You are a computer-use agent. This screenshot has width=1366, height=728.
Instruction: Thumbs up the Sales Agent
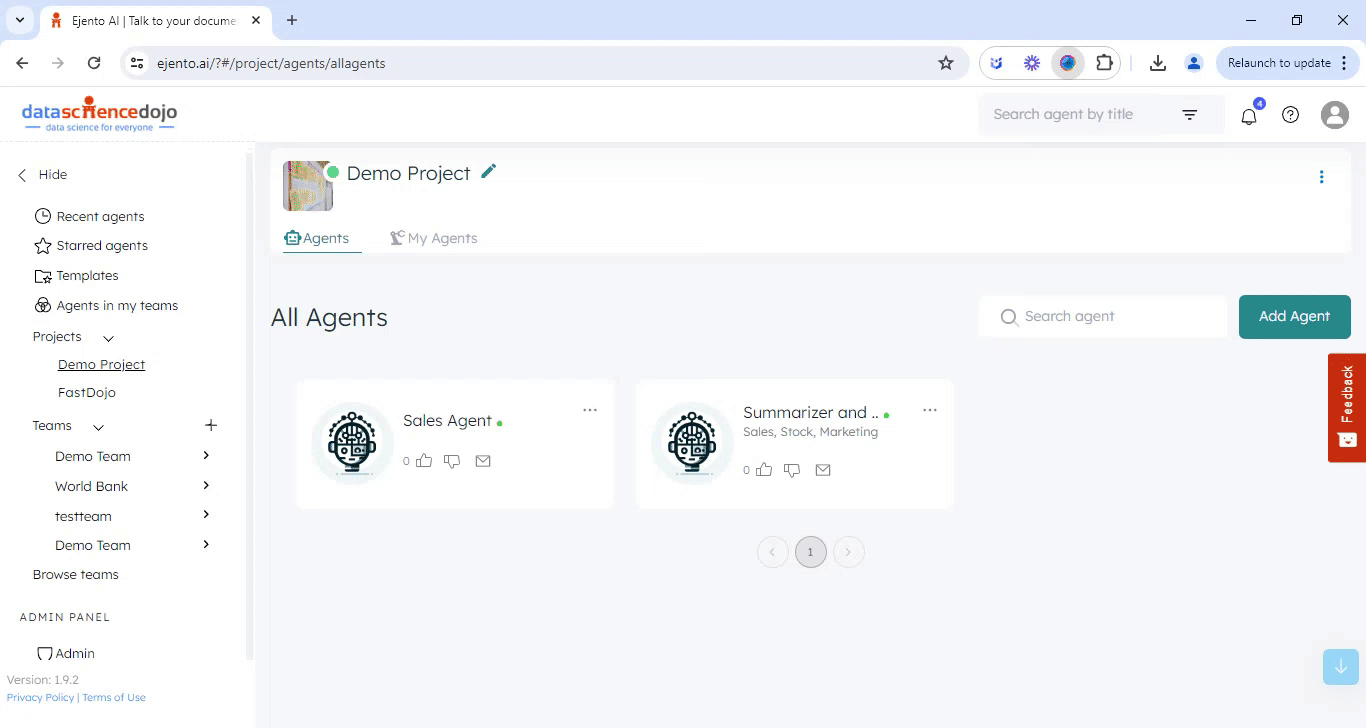(x=424, y=461)
